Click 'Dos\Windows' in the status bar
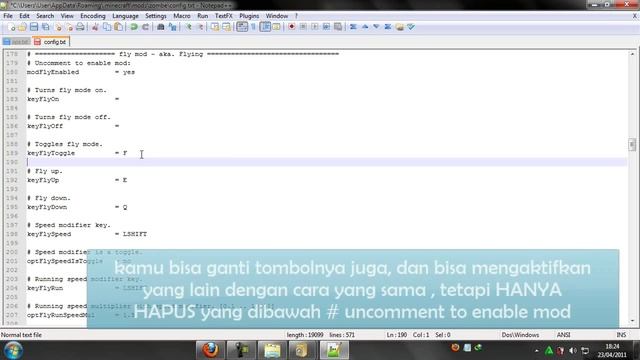The height and width of the screenshot is (360, 640). click(520, 335)
